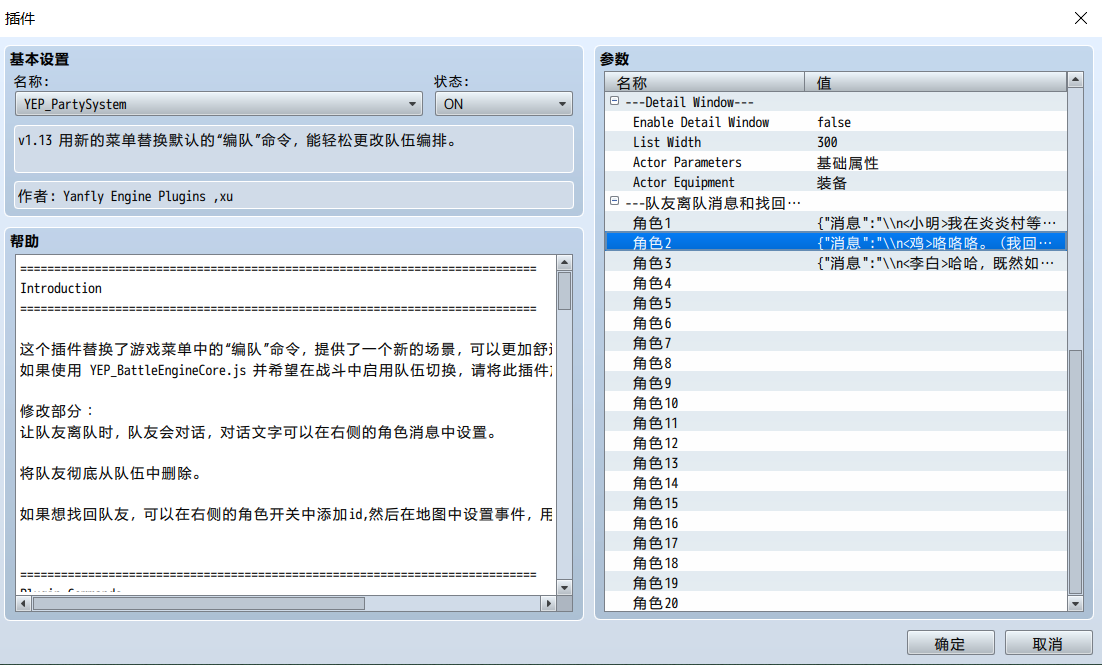
Task: Select the 角色14 parameter row
Action: click(x=836, y=483)
